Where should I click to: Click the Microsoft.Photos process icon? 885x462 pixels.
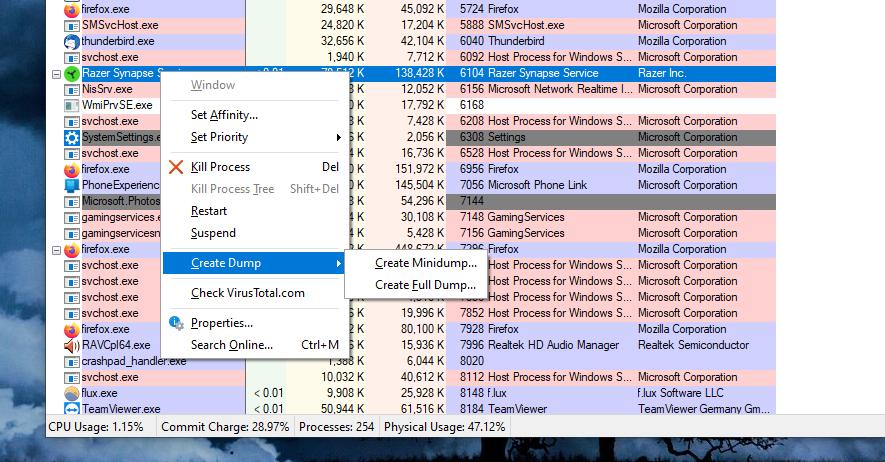[72, 201]
